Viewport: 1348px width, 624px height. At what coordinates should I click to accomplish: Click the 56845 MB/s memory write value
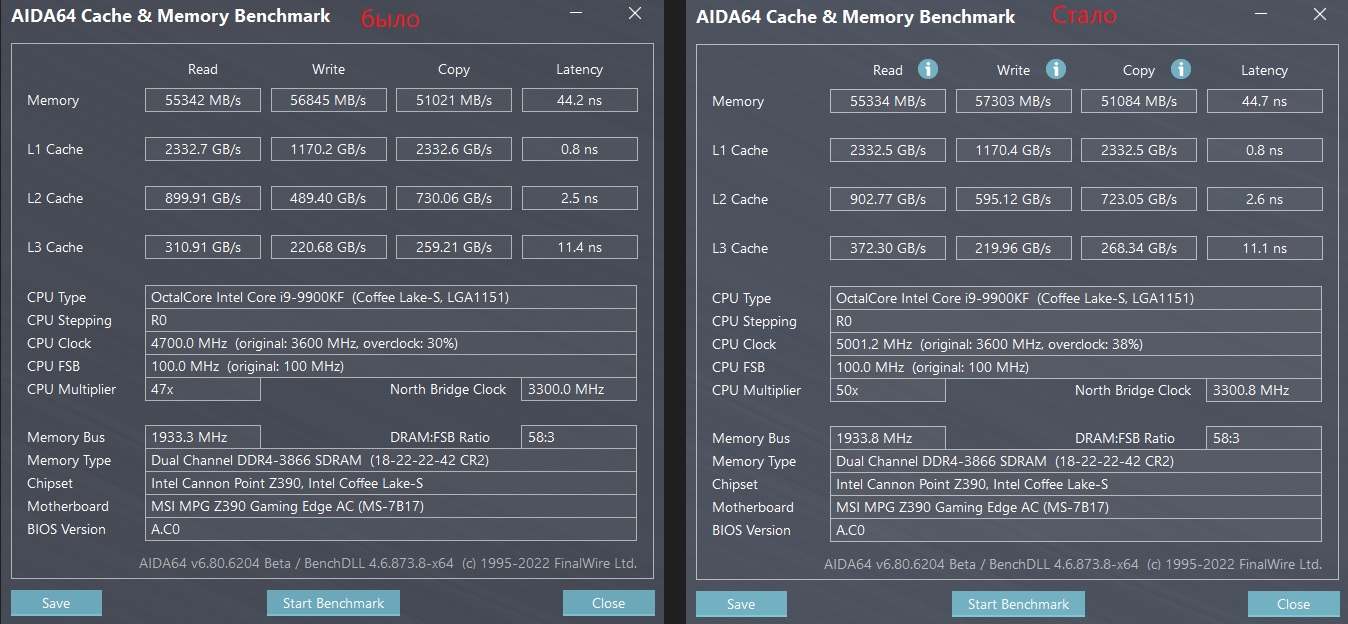pyautogui.click(x=328, y=100)
